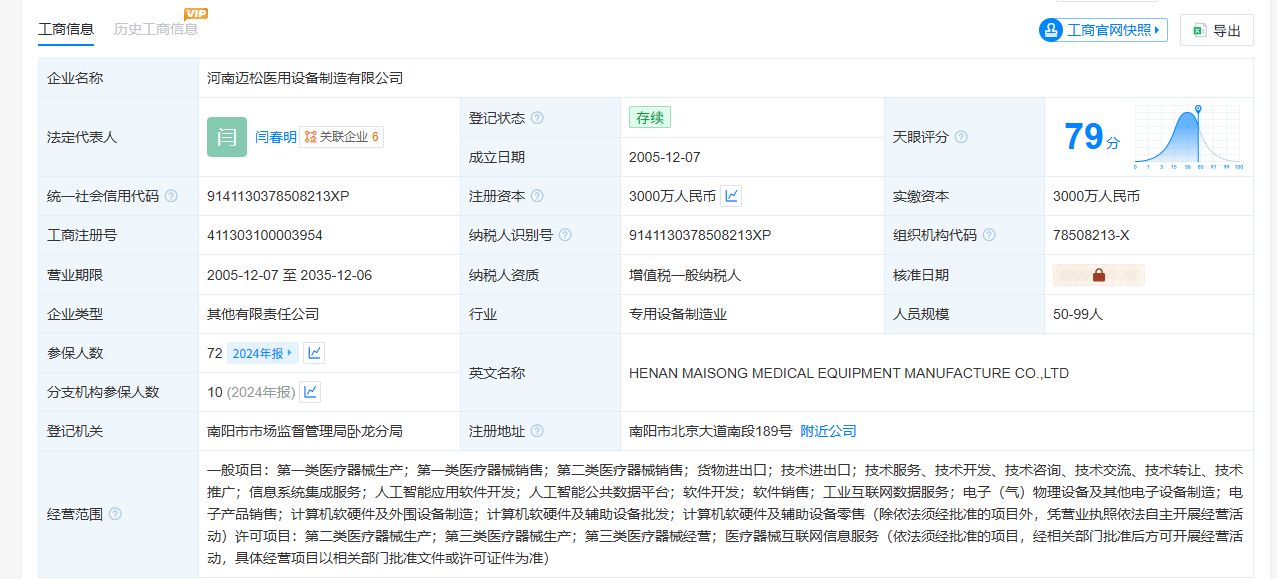Switch to the 历史工商信息 tab
This screenshot has width=1277, height=579.
pos(155,29)
